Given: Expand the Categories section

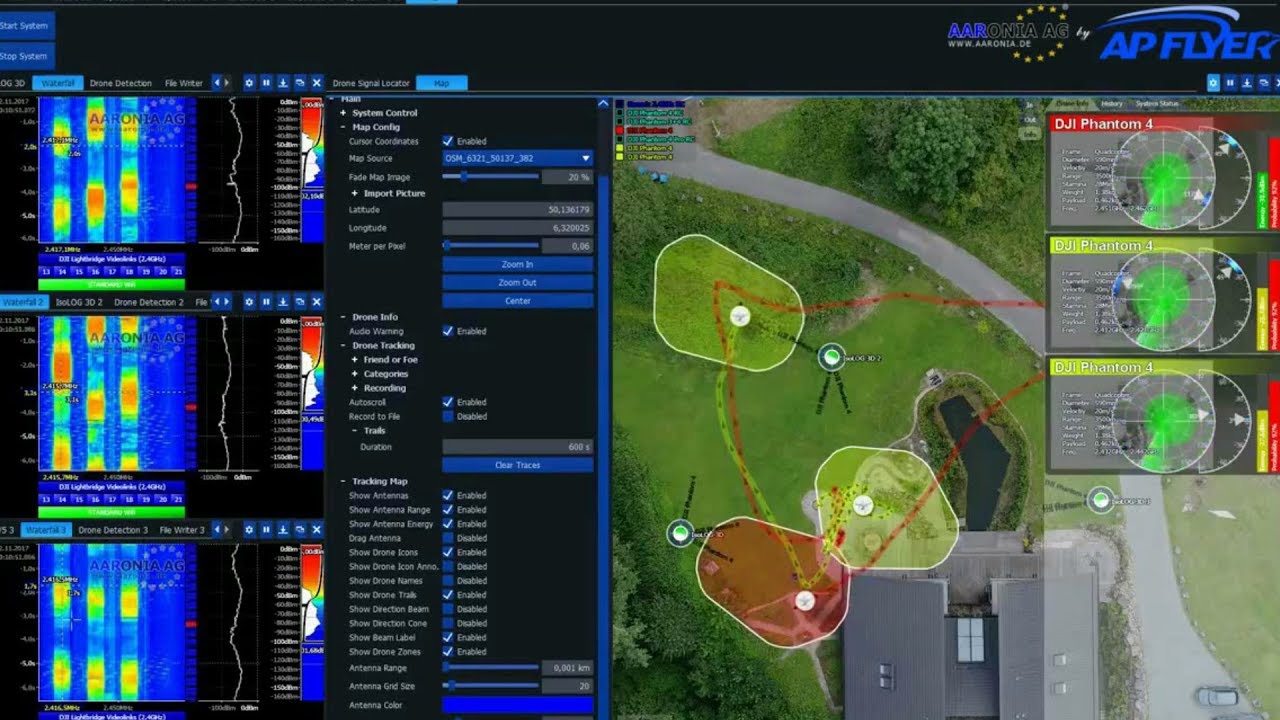Looking at the screenshot, I should pyautogui.click(x=354, y=374).
